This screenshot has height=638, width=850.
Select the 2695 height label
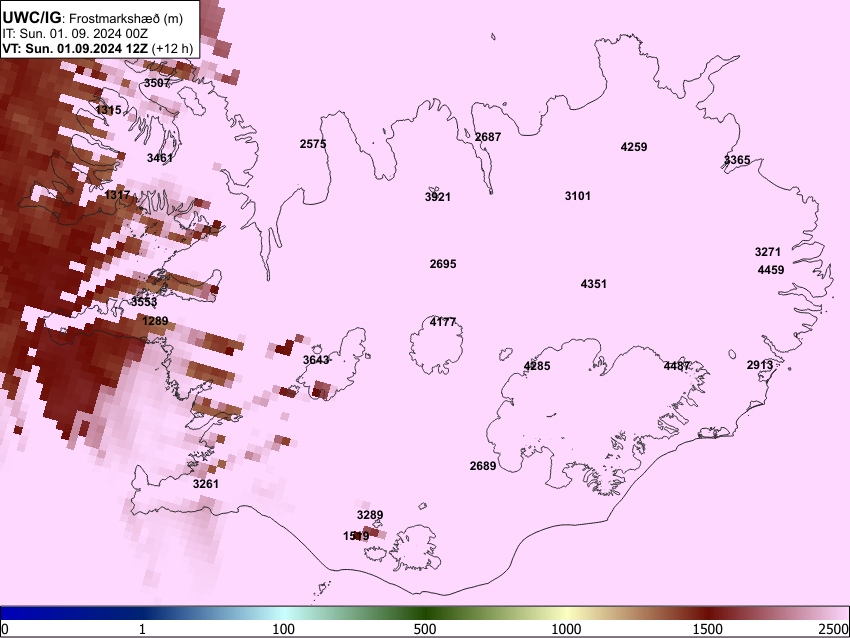pos(443,264)
